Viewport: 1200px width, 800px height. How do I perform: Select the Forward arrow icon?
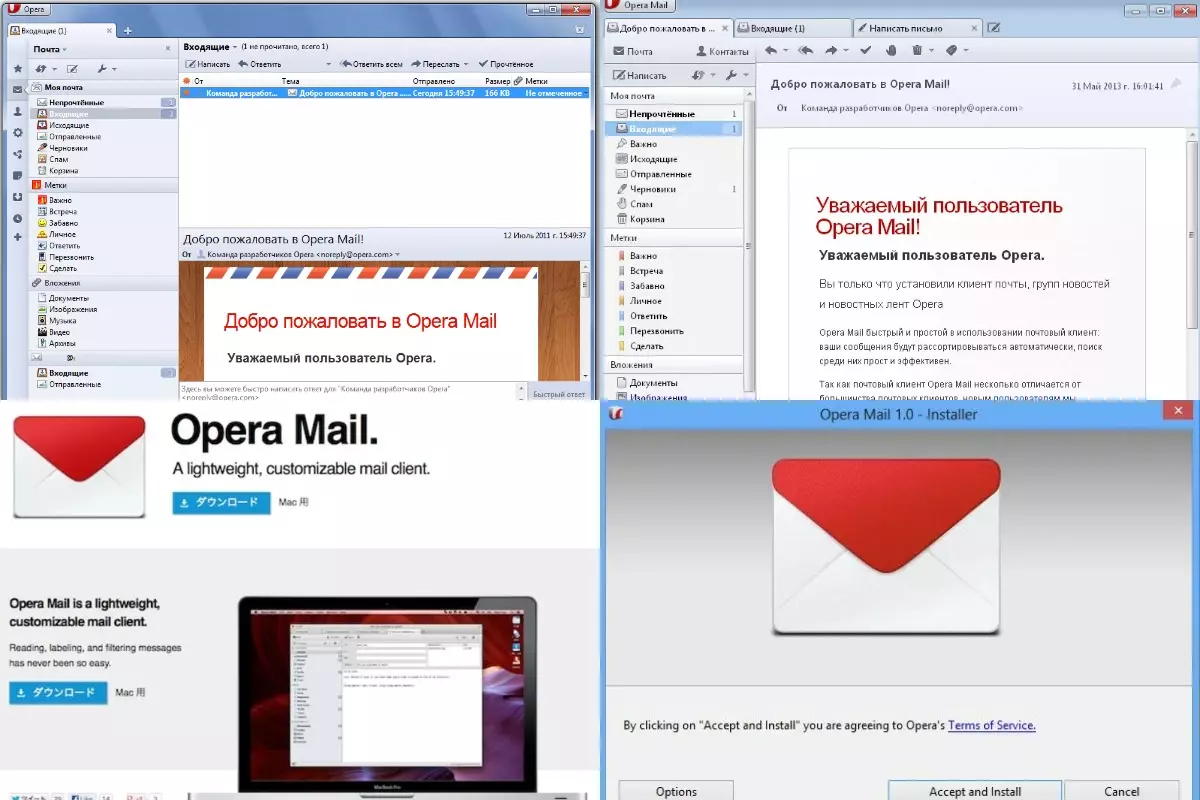click(x=831, y=49)
